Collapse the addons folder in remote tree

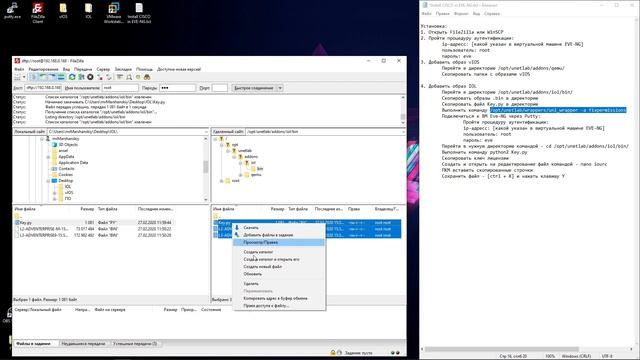(234, 157)
